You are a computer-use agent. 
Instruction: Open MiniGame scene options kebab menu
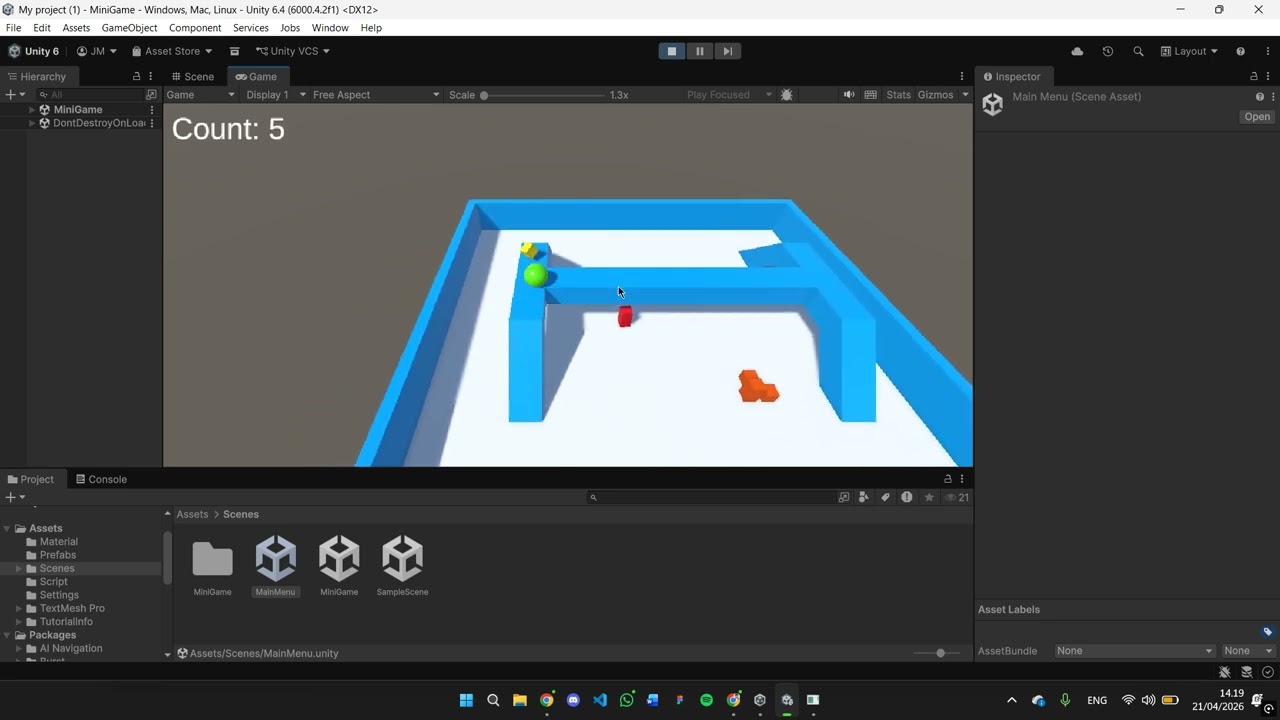pos(152,110)
